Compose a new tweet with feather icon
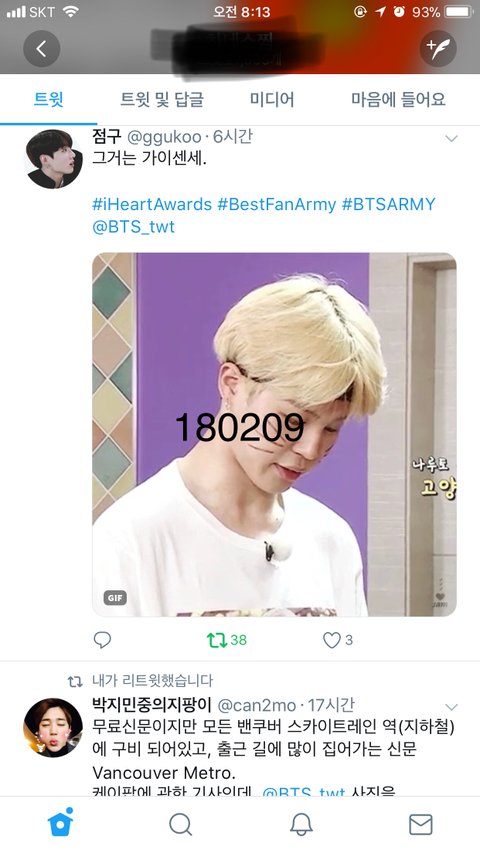This screenshot has width=480, height=853. coord(438,49)
